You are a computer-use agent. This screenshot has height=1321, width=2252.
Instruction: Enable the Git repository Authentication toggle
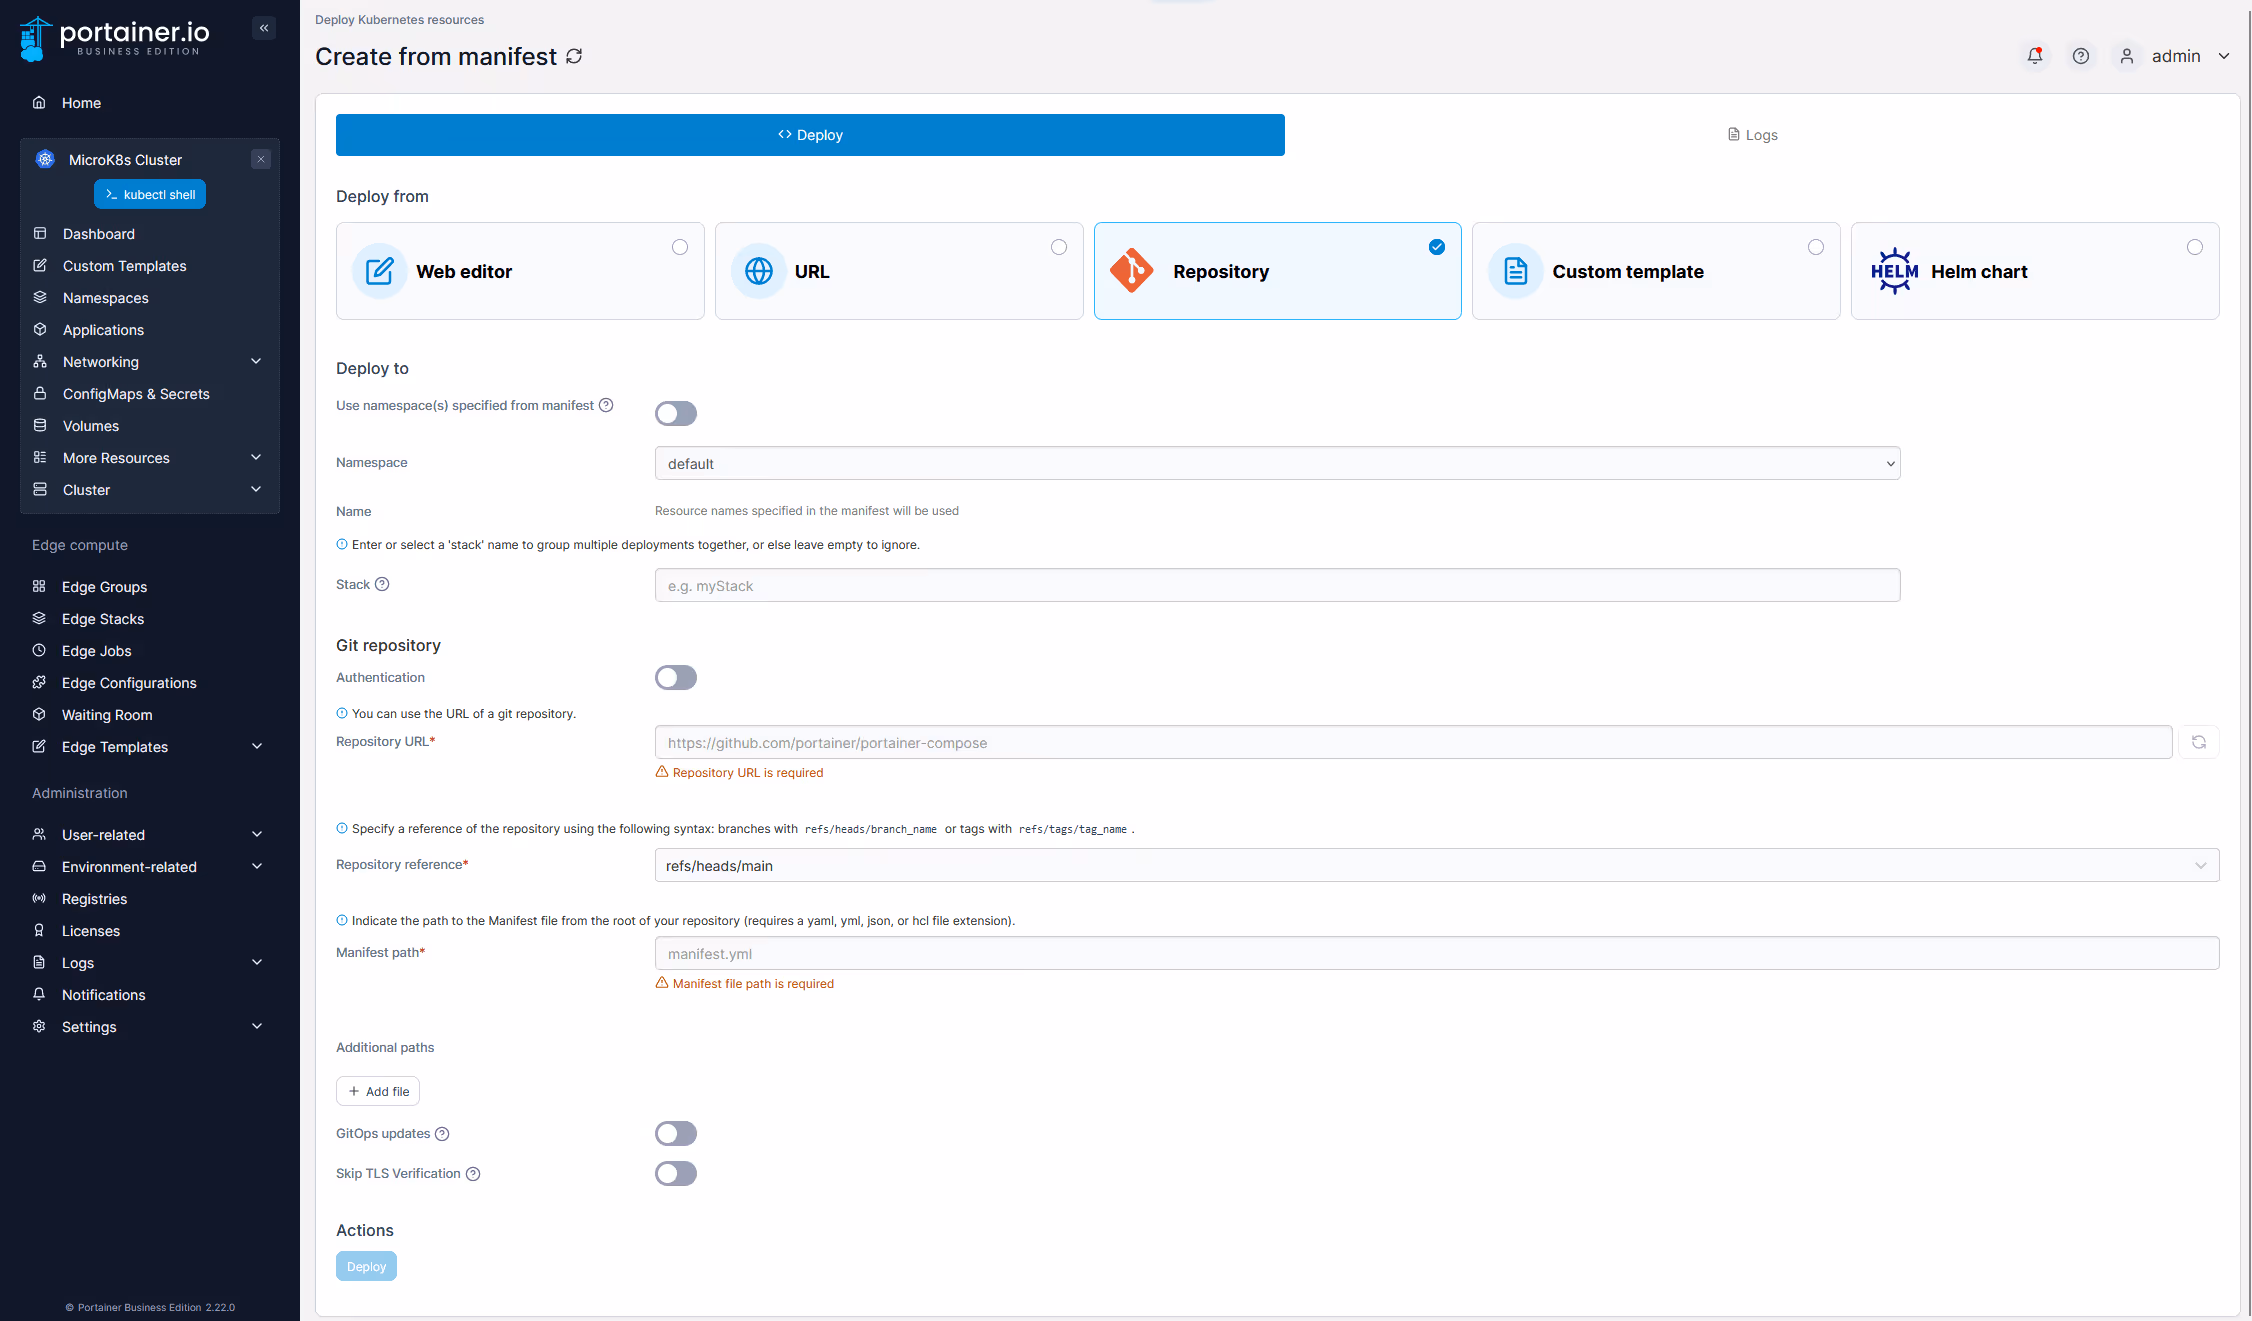(x=676, y=677)
